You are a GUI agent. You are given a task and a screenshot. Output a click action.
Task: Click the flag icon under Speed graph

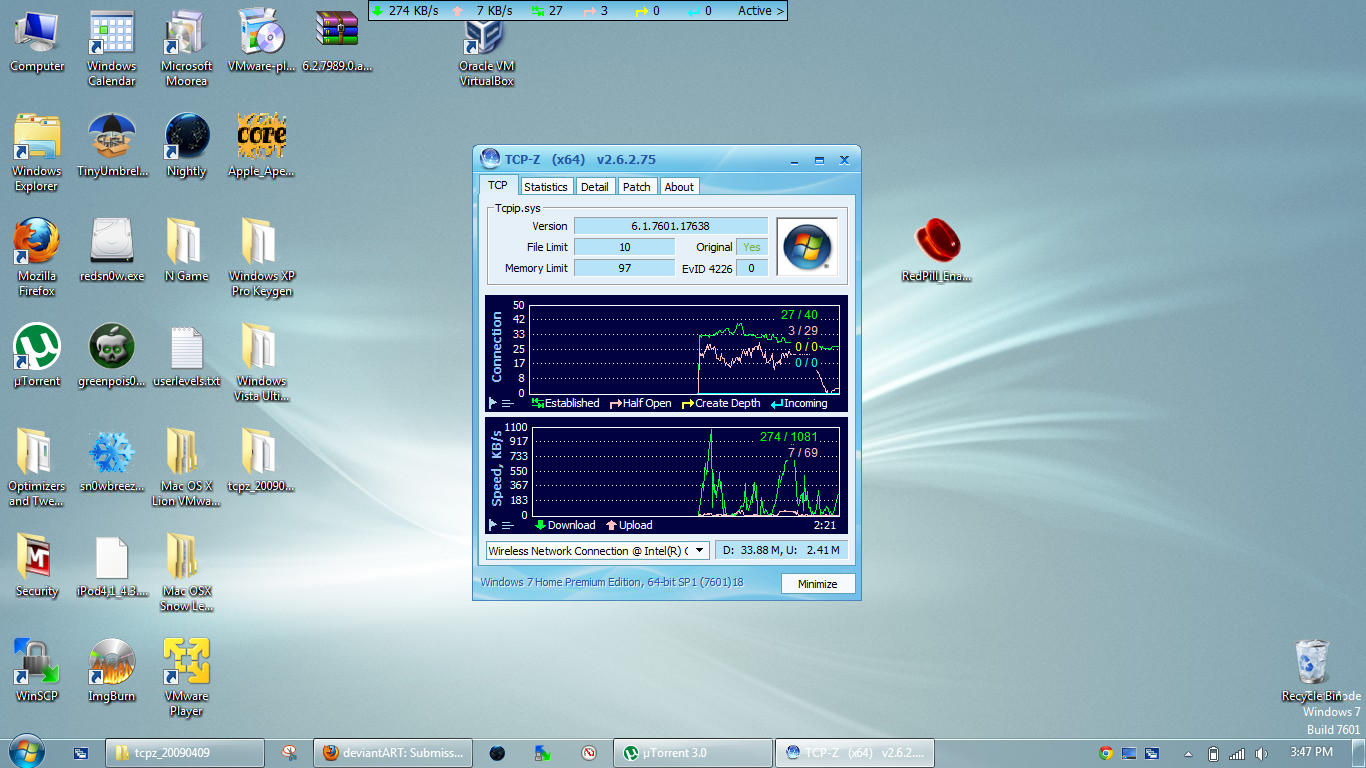(x=493, y=525)
